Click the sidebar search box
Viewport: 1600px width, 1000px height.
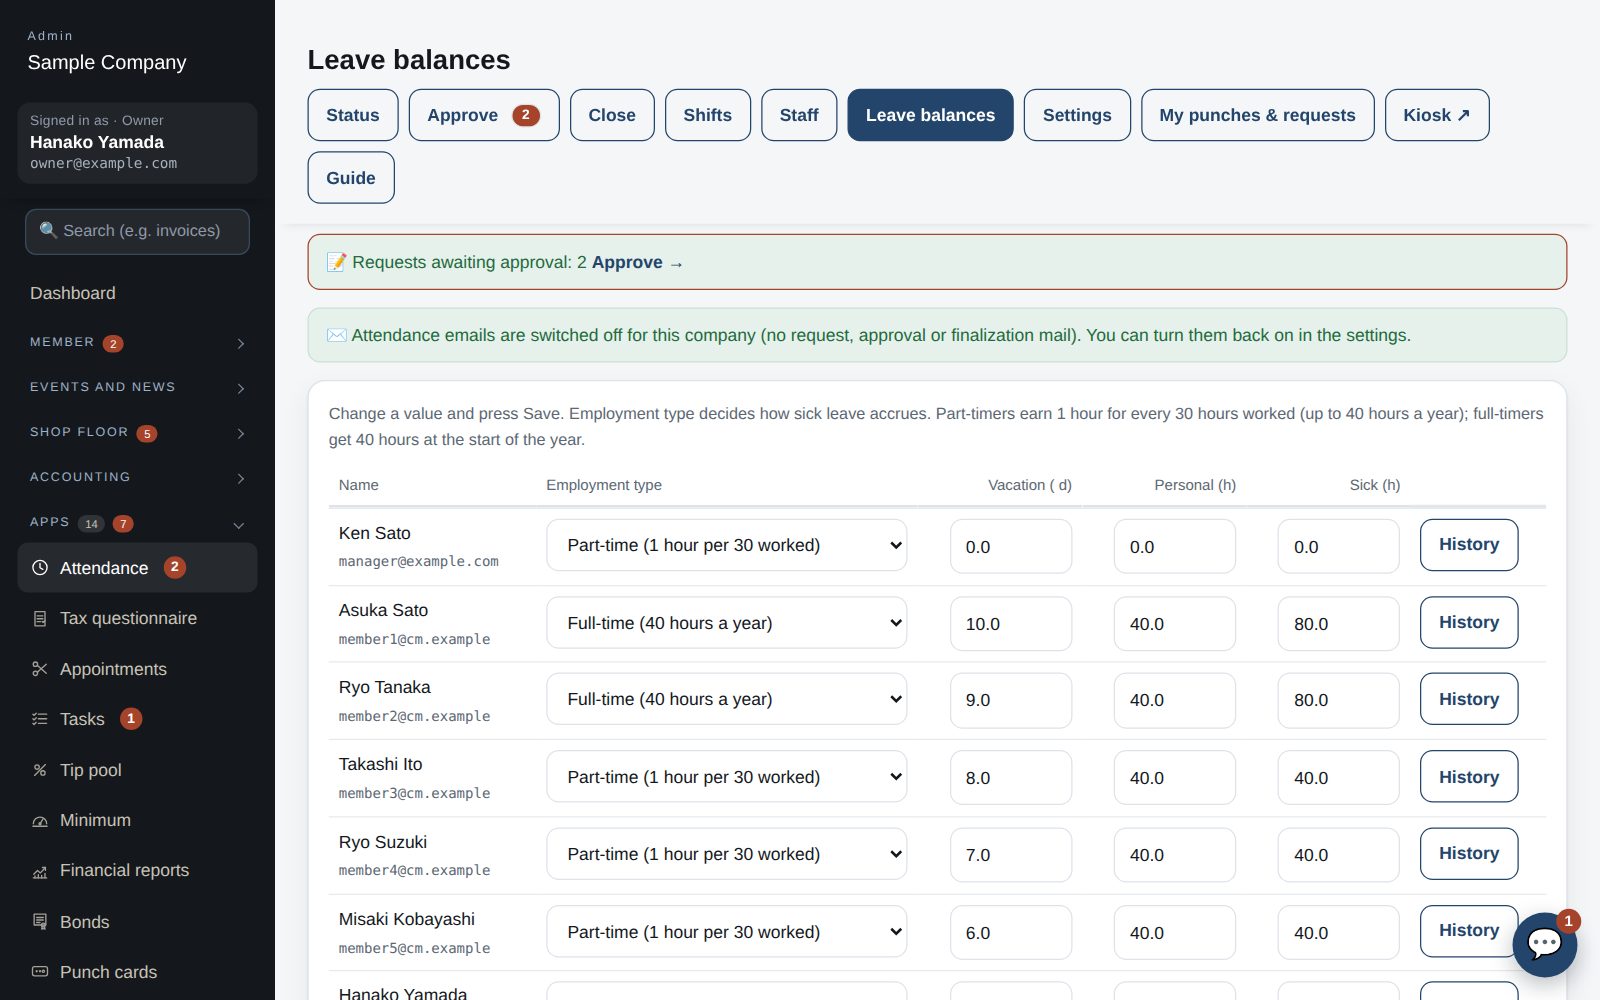pyautogui.click(x=137, y=231)
